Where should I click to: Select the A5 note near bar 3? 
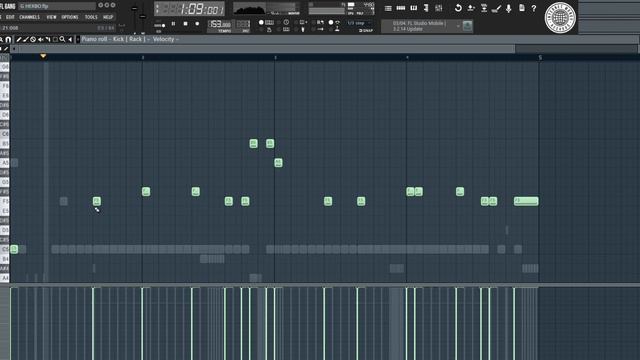coord(278,163)
